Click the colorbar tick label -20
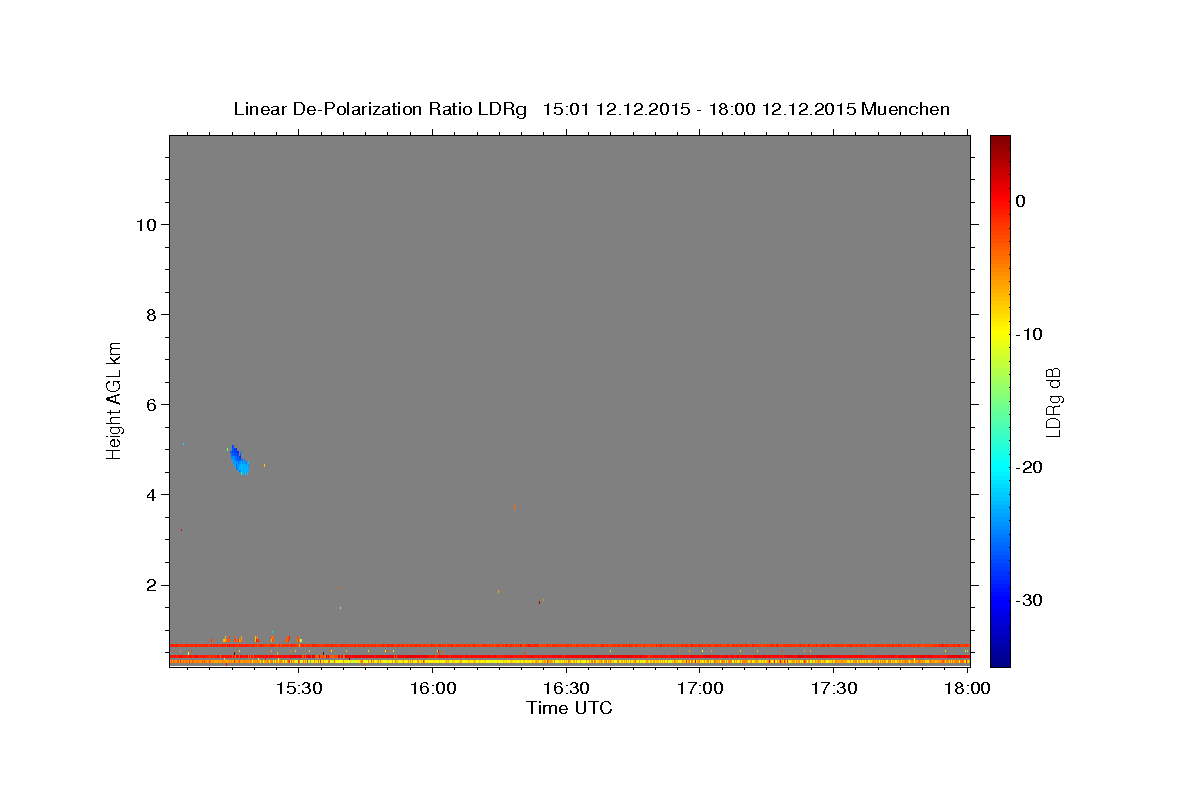This screenshot has width=1200, height=800. (1030, 467)
